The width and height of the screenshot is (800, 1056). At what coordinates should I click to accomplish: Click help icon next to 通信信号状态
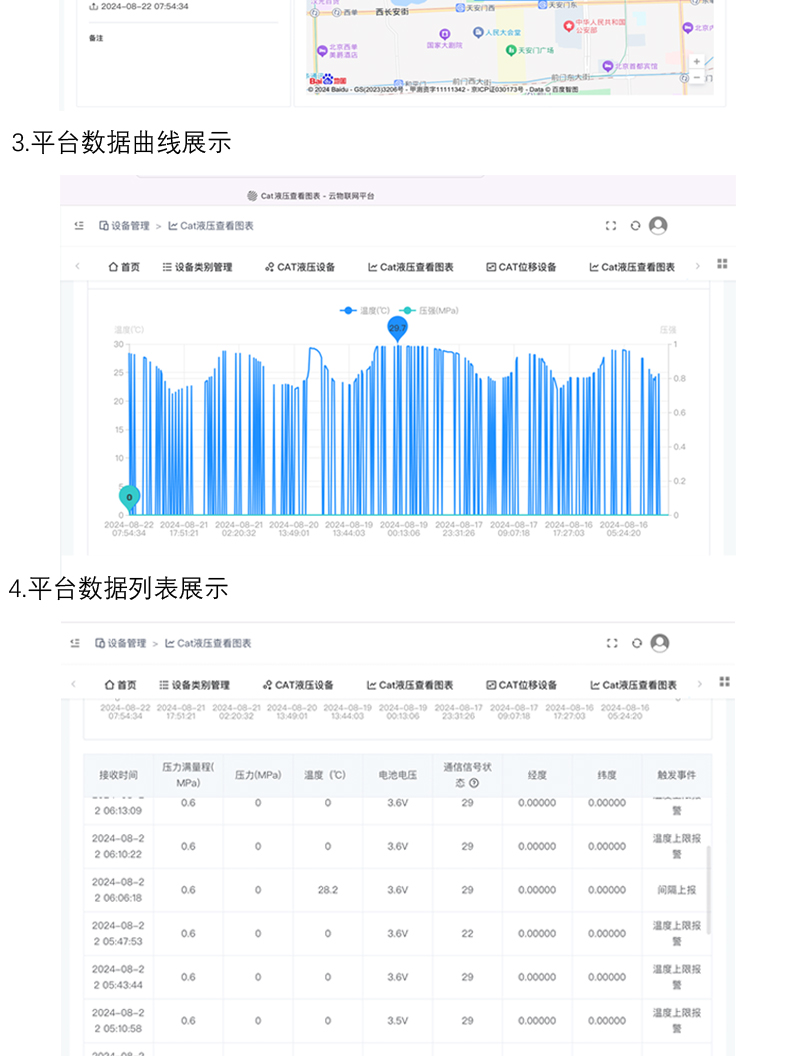(474, 783)
